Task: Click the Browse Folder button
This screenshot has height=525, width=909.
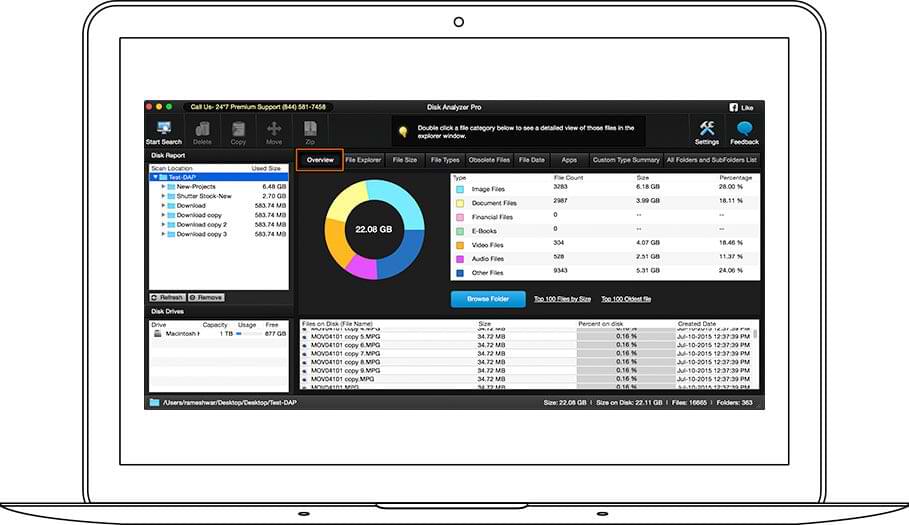Action: (488, 299)
